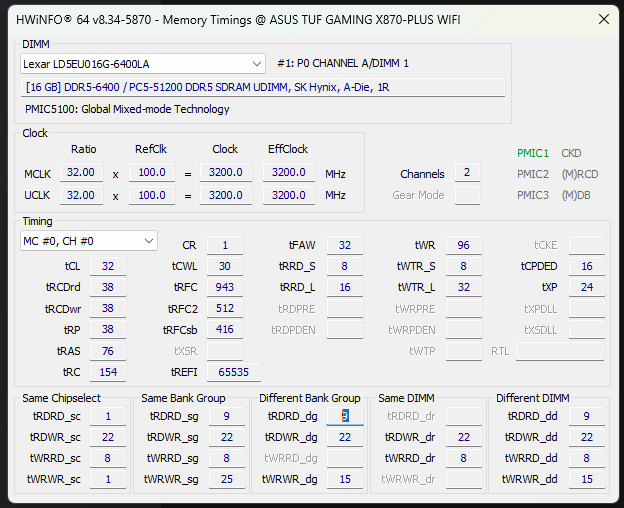Click the tRRD_S value field
The width and height of the screenshot is (624, 508).
(345, 266)
